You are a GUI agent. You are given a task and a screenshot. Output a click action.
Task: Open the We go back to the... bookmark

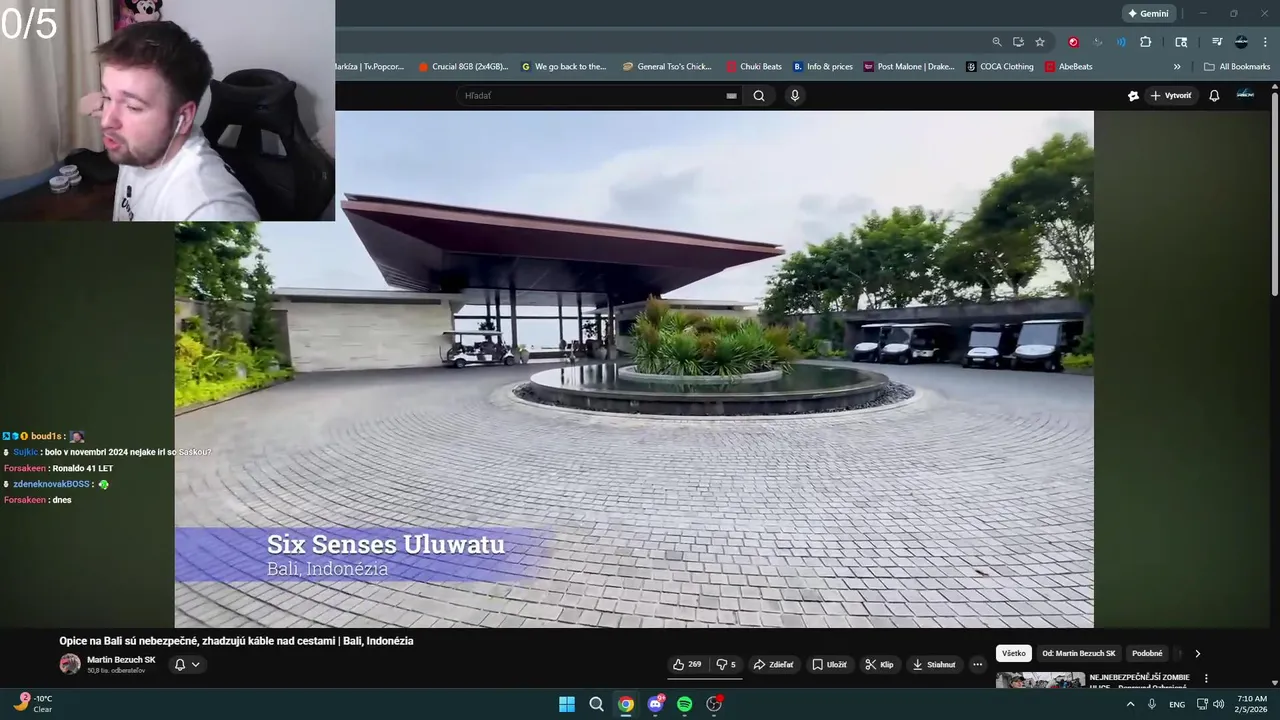(x=564, y=67)
